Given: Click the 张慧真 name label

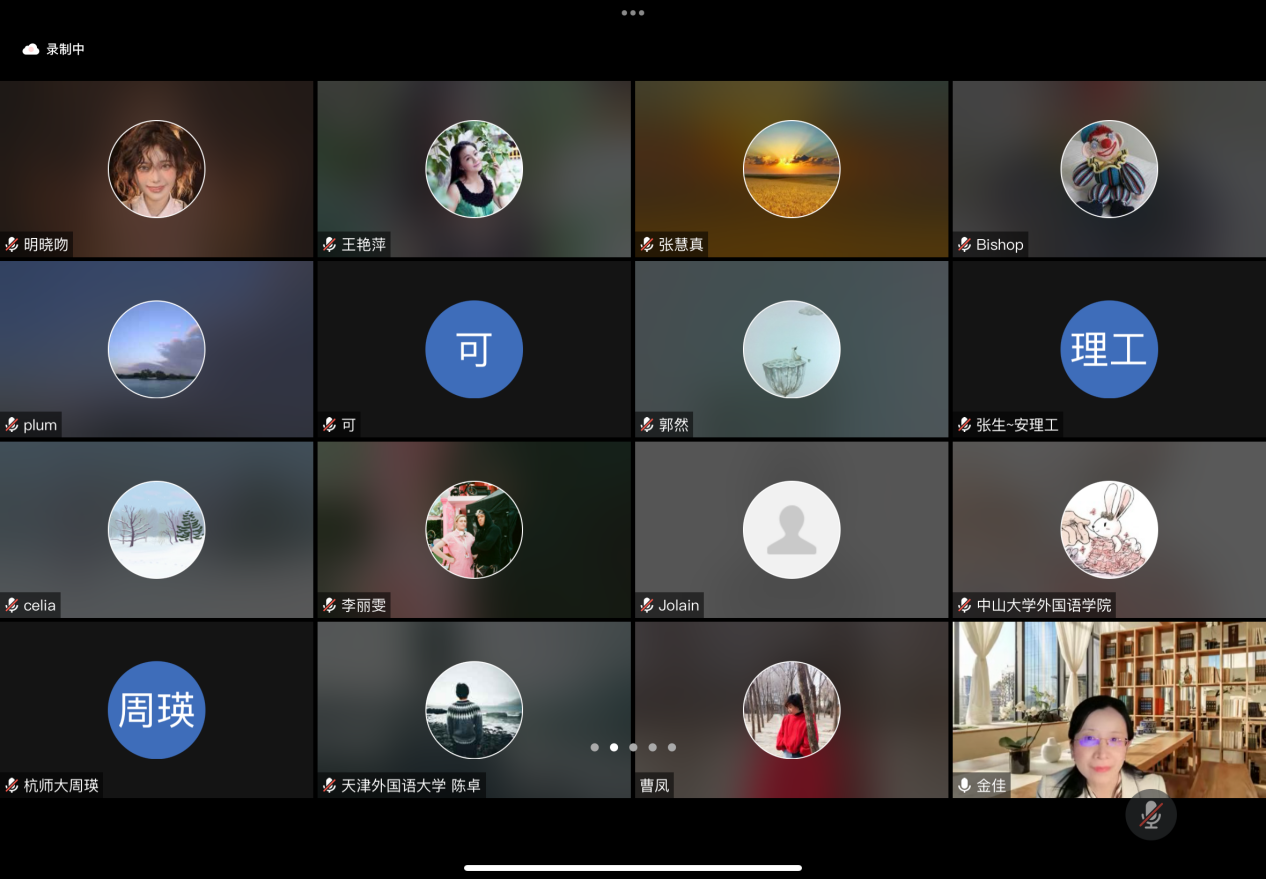Looking at the screenshot, I should point(681,244).
